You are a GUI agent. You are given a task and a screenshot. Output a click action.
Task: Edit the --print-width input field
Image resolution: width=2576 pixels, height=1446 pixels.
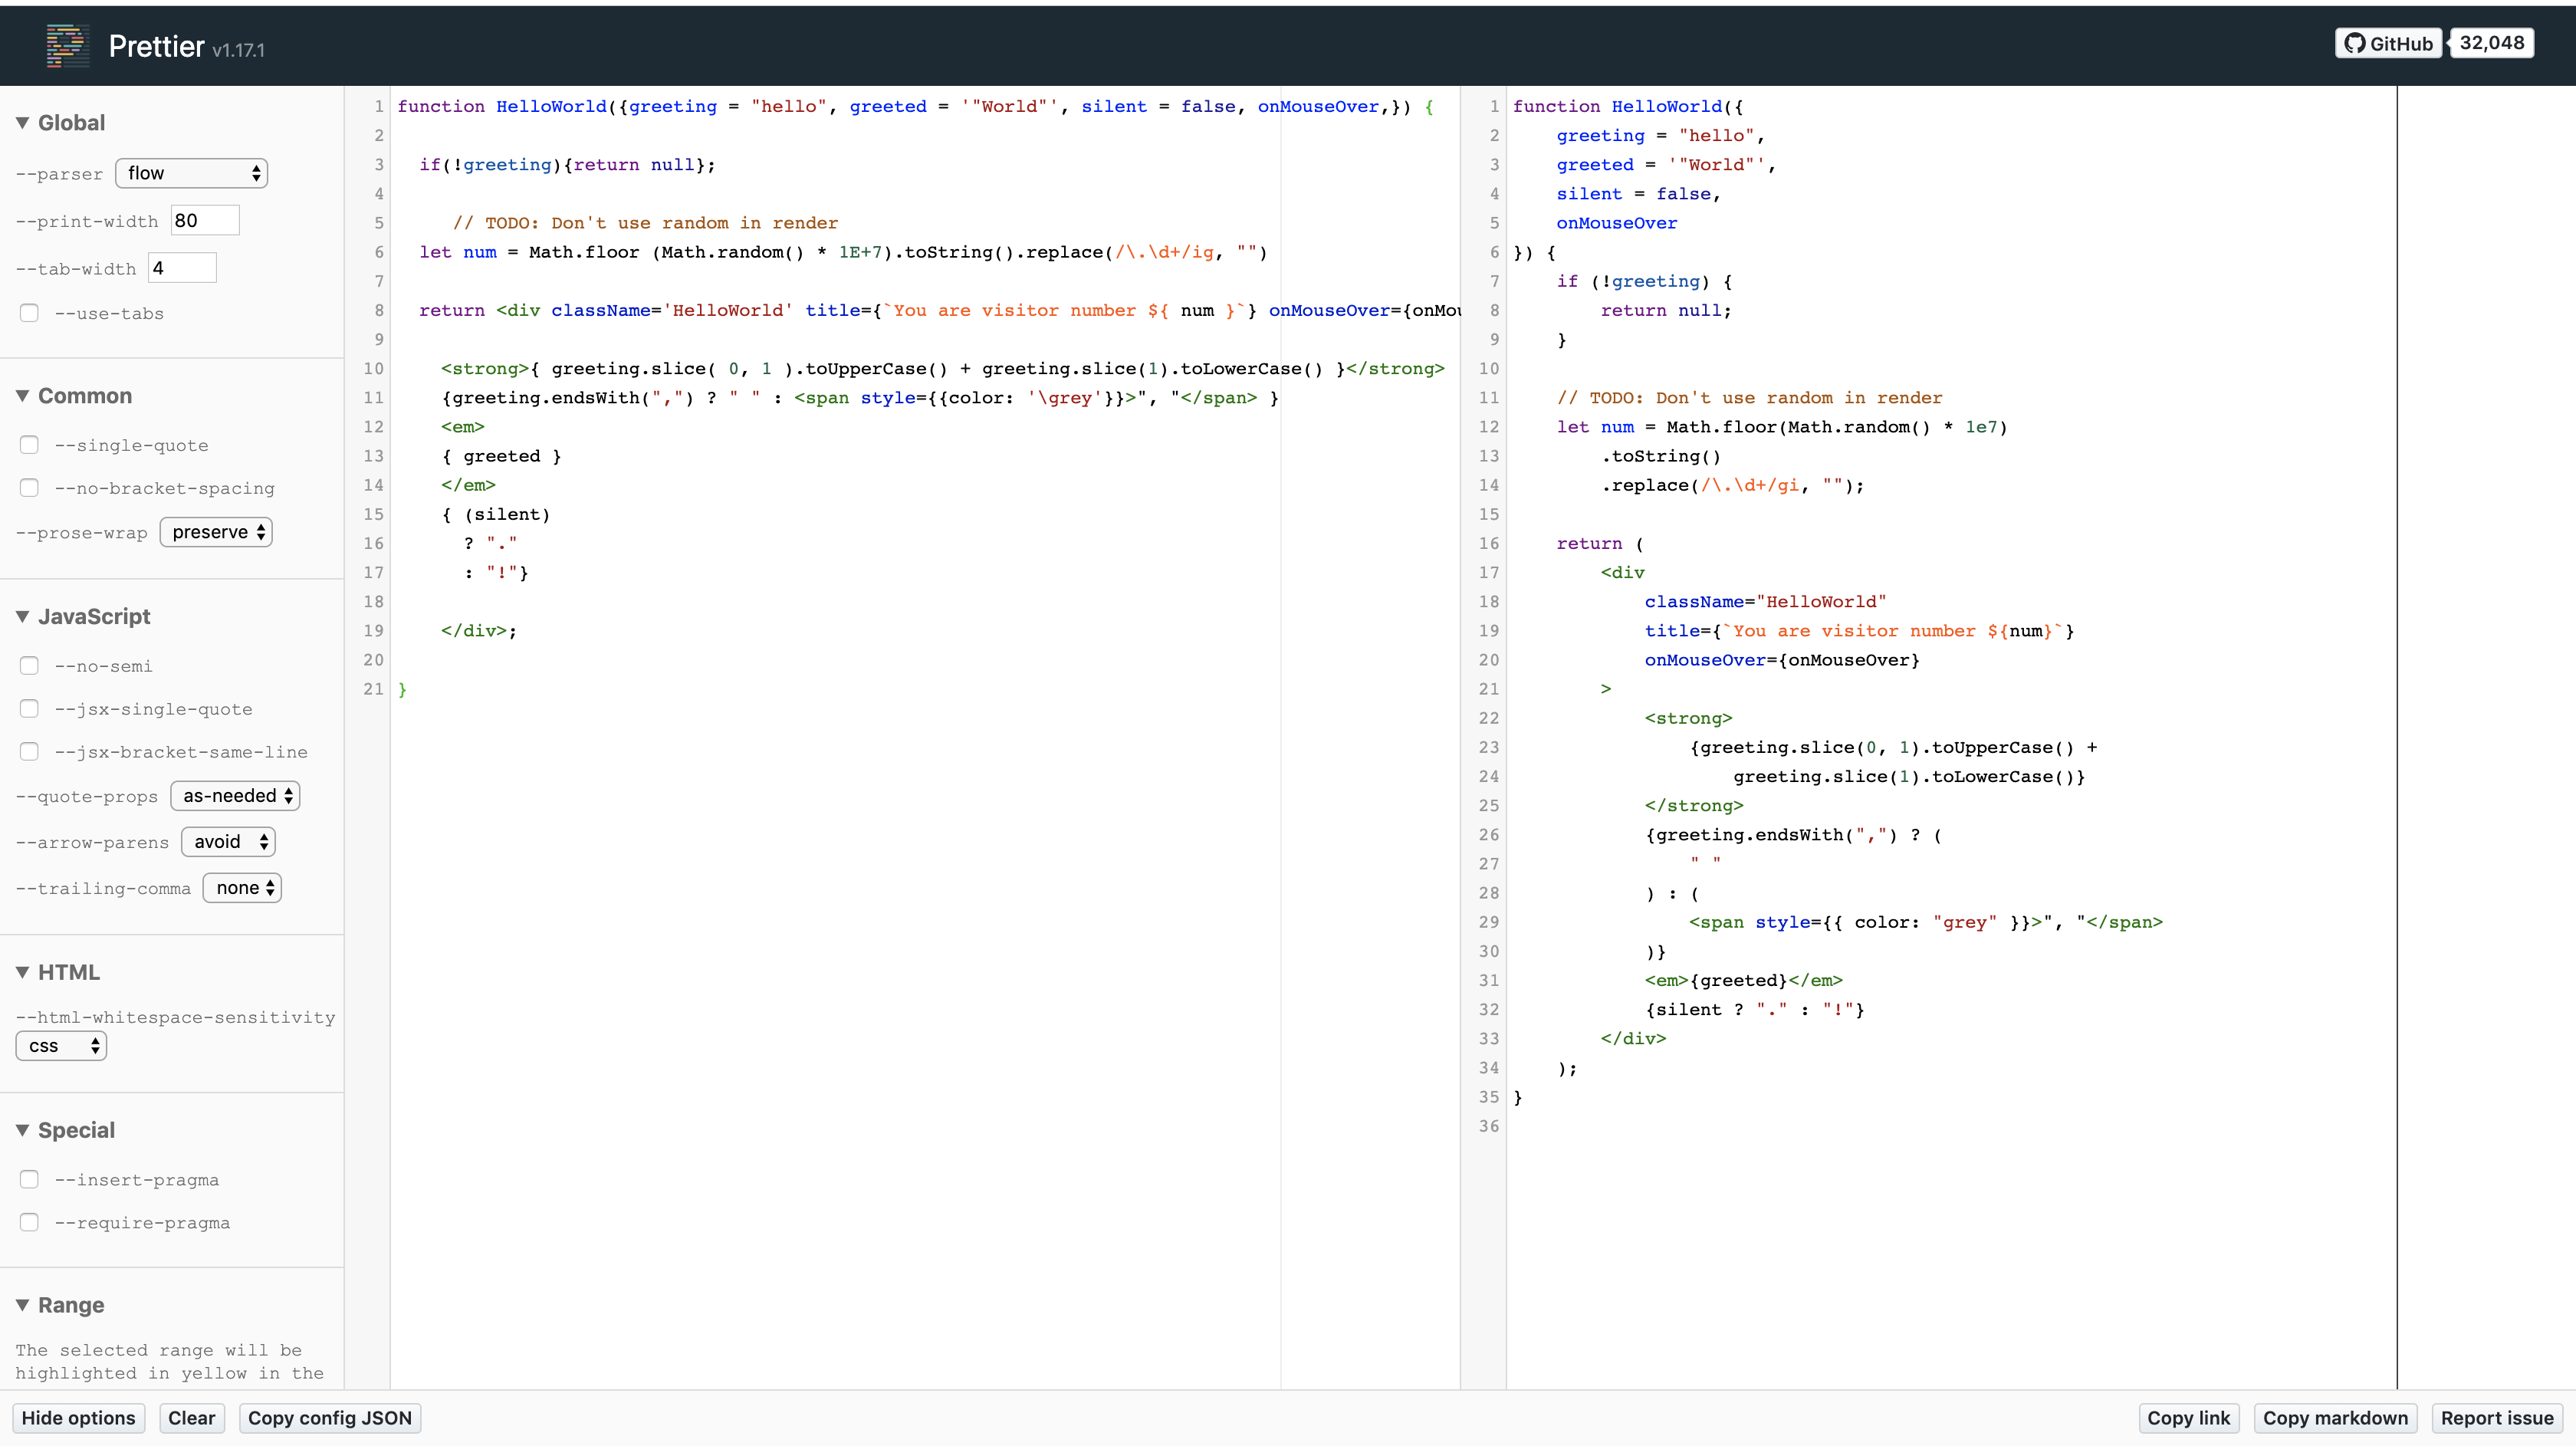pyautogui.click(x=203, y=219)
